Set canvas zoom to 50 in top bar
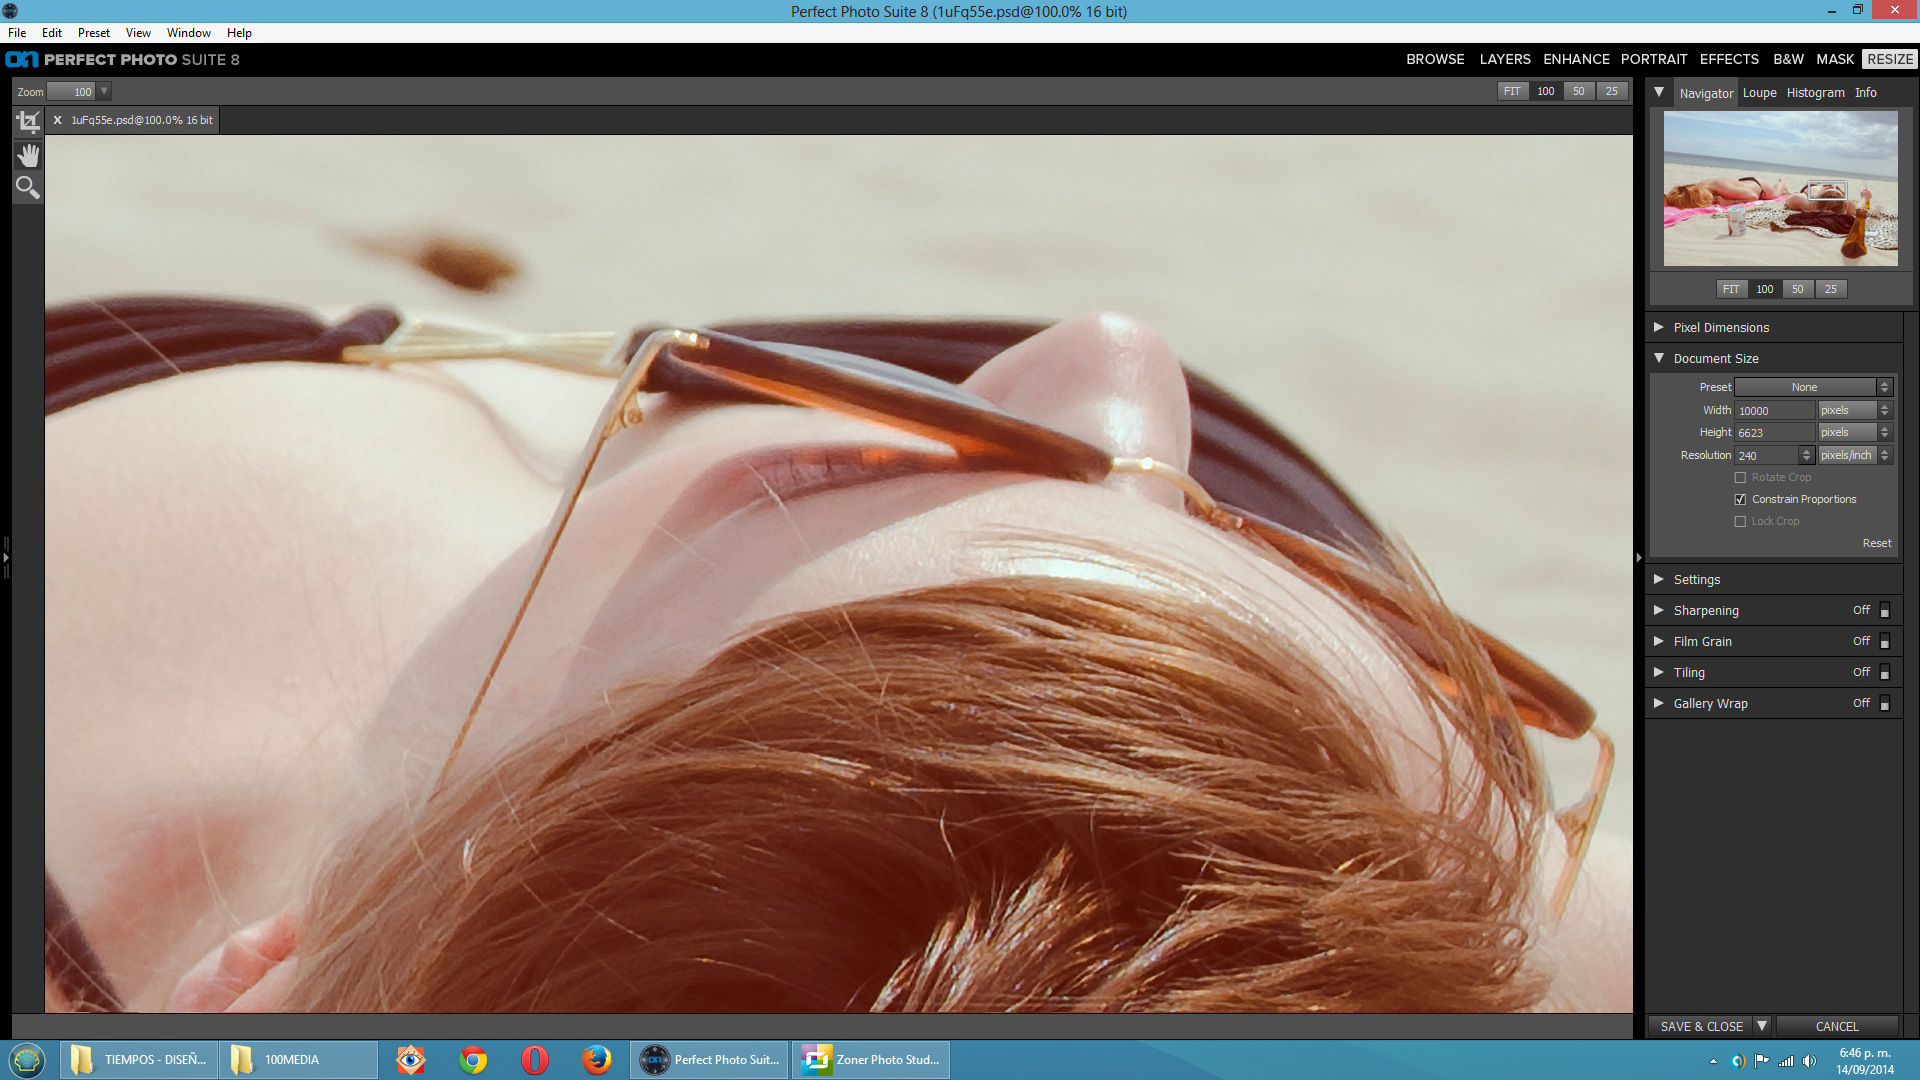This screenshot has width=1920, height=1080. coord(1578,91)
